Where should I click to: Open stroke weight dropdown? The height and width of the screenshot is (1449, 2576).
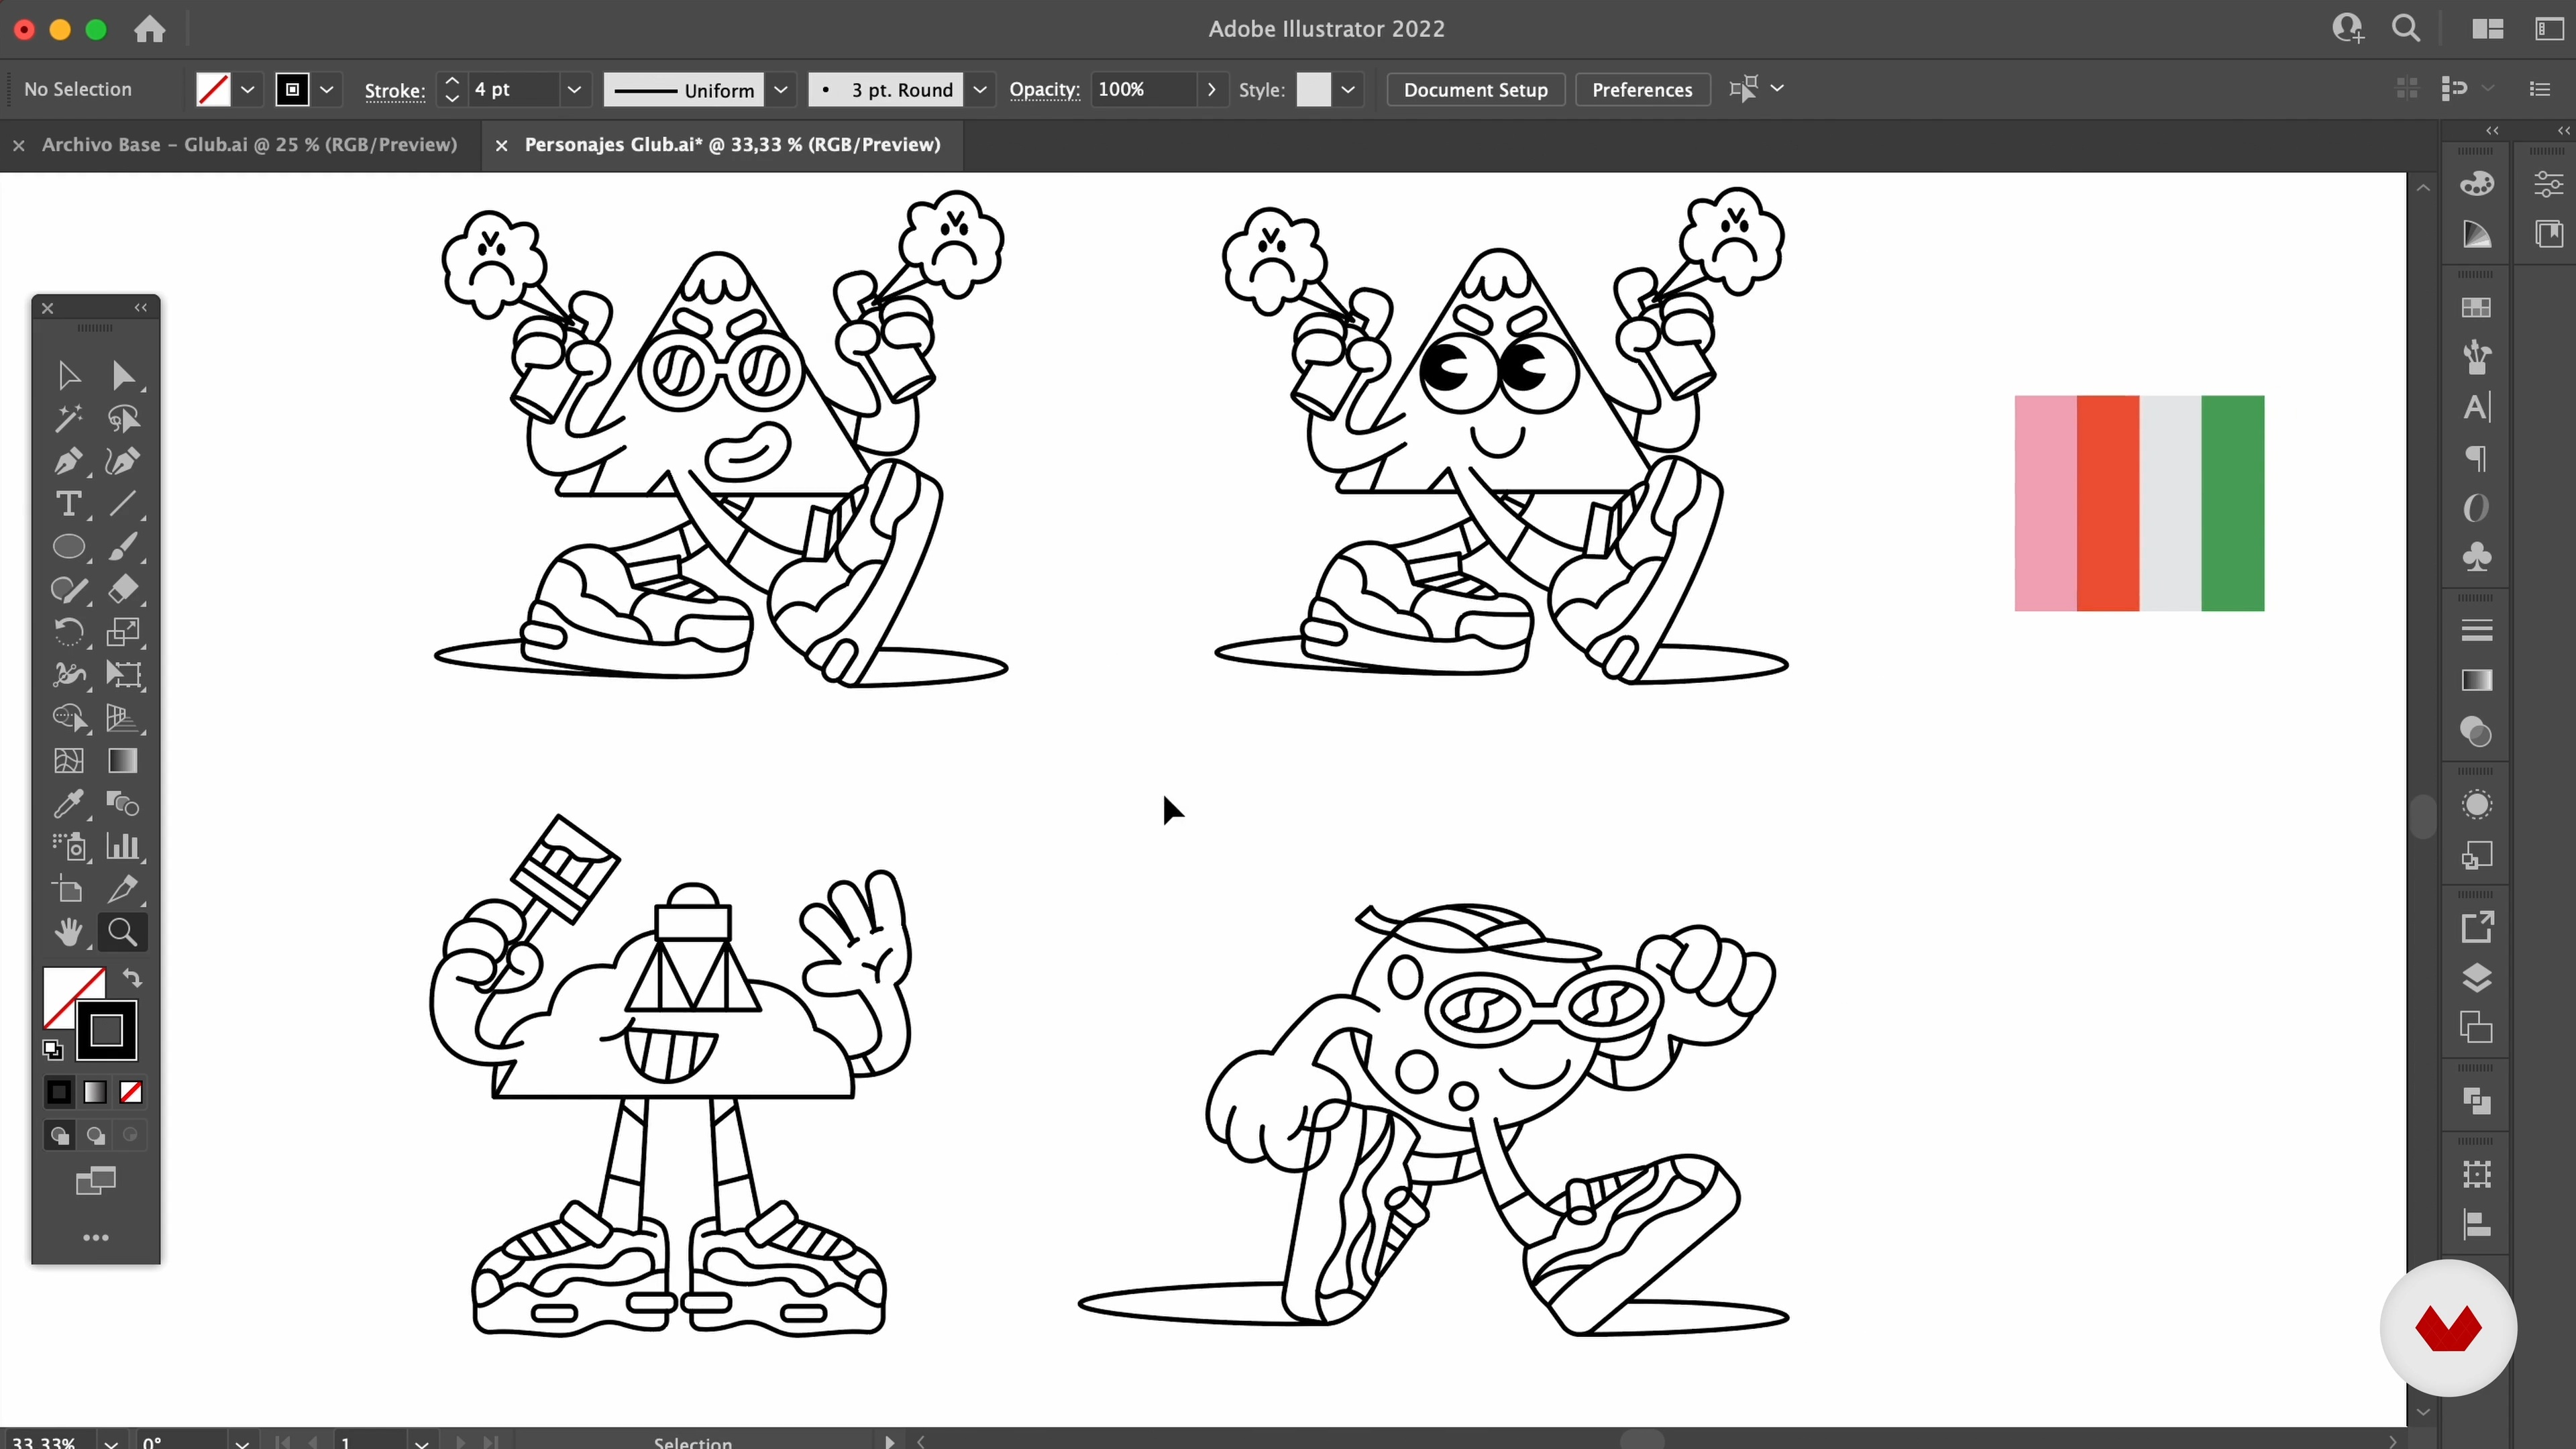coord(574,90)
